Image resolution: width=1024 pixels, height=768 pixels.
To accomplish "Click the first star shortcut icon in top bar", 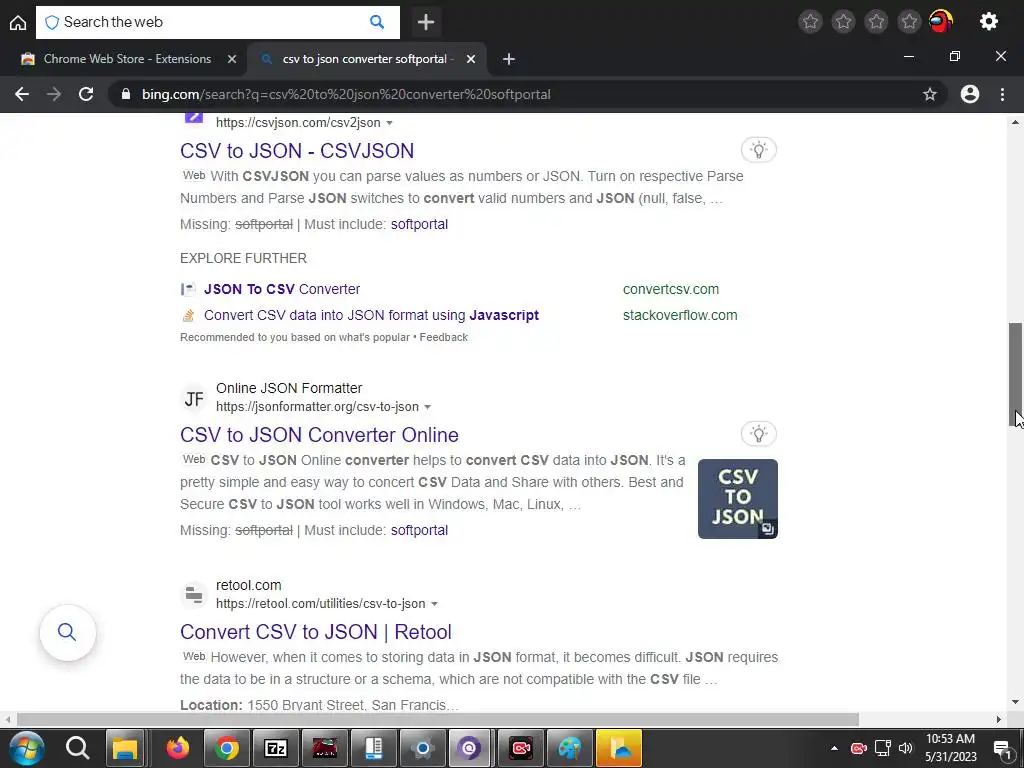I will click(x=810, y=22).
